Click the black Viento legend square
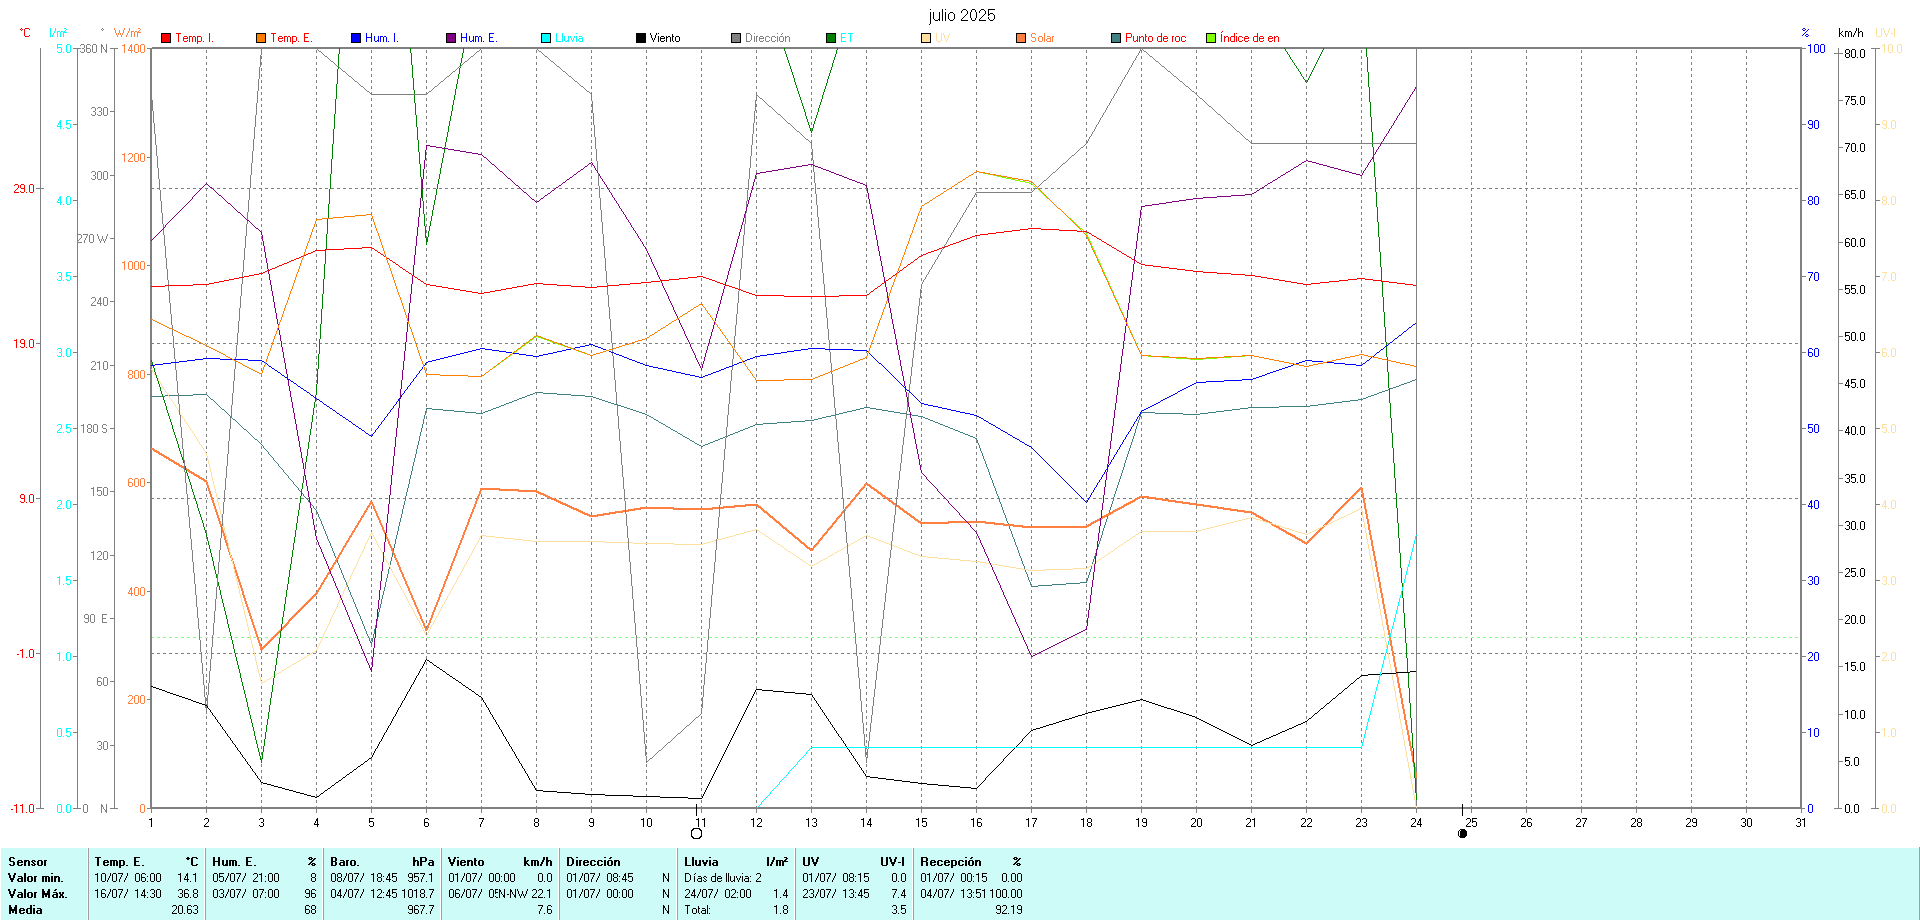This screenshot has width=1920, height=920. coord(641,38)
